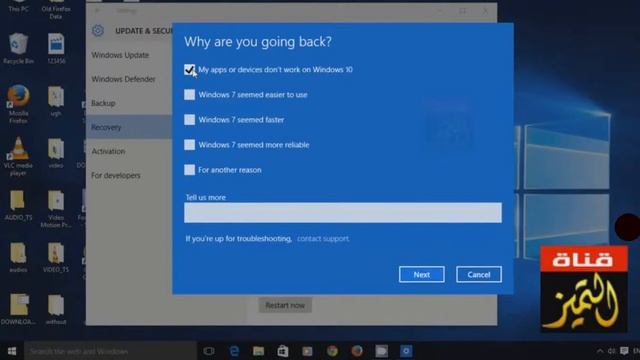Select the 123456 video file icon
The width and height of the screenshot is (640, 360).
tap(56, 49)
